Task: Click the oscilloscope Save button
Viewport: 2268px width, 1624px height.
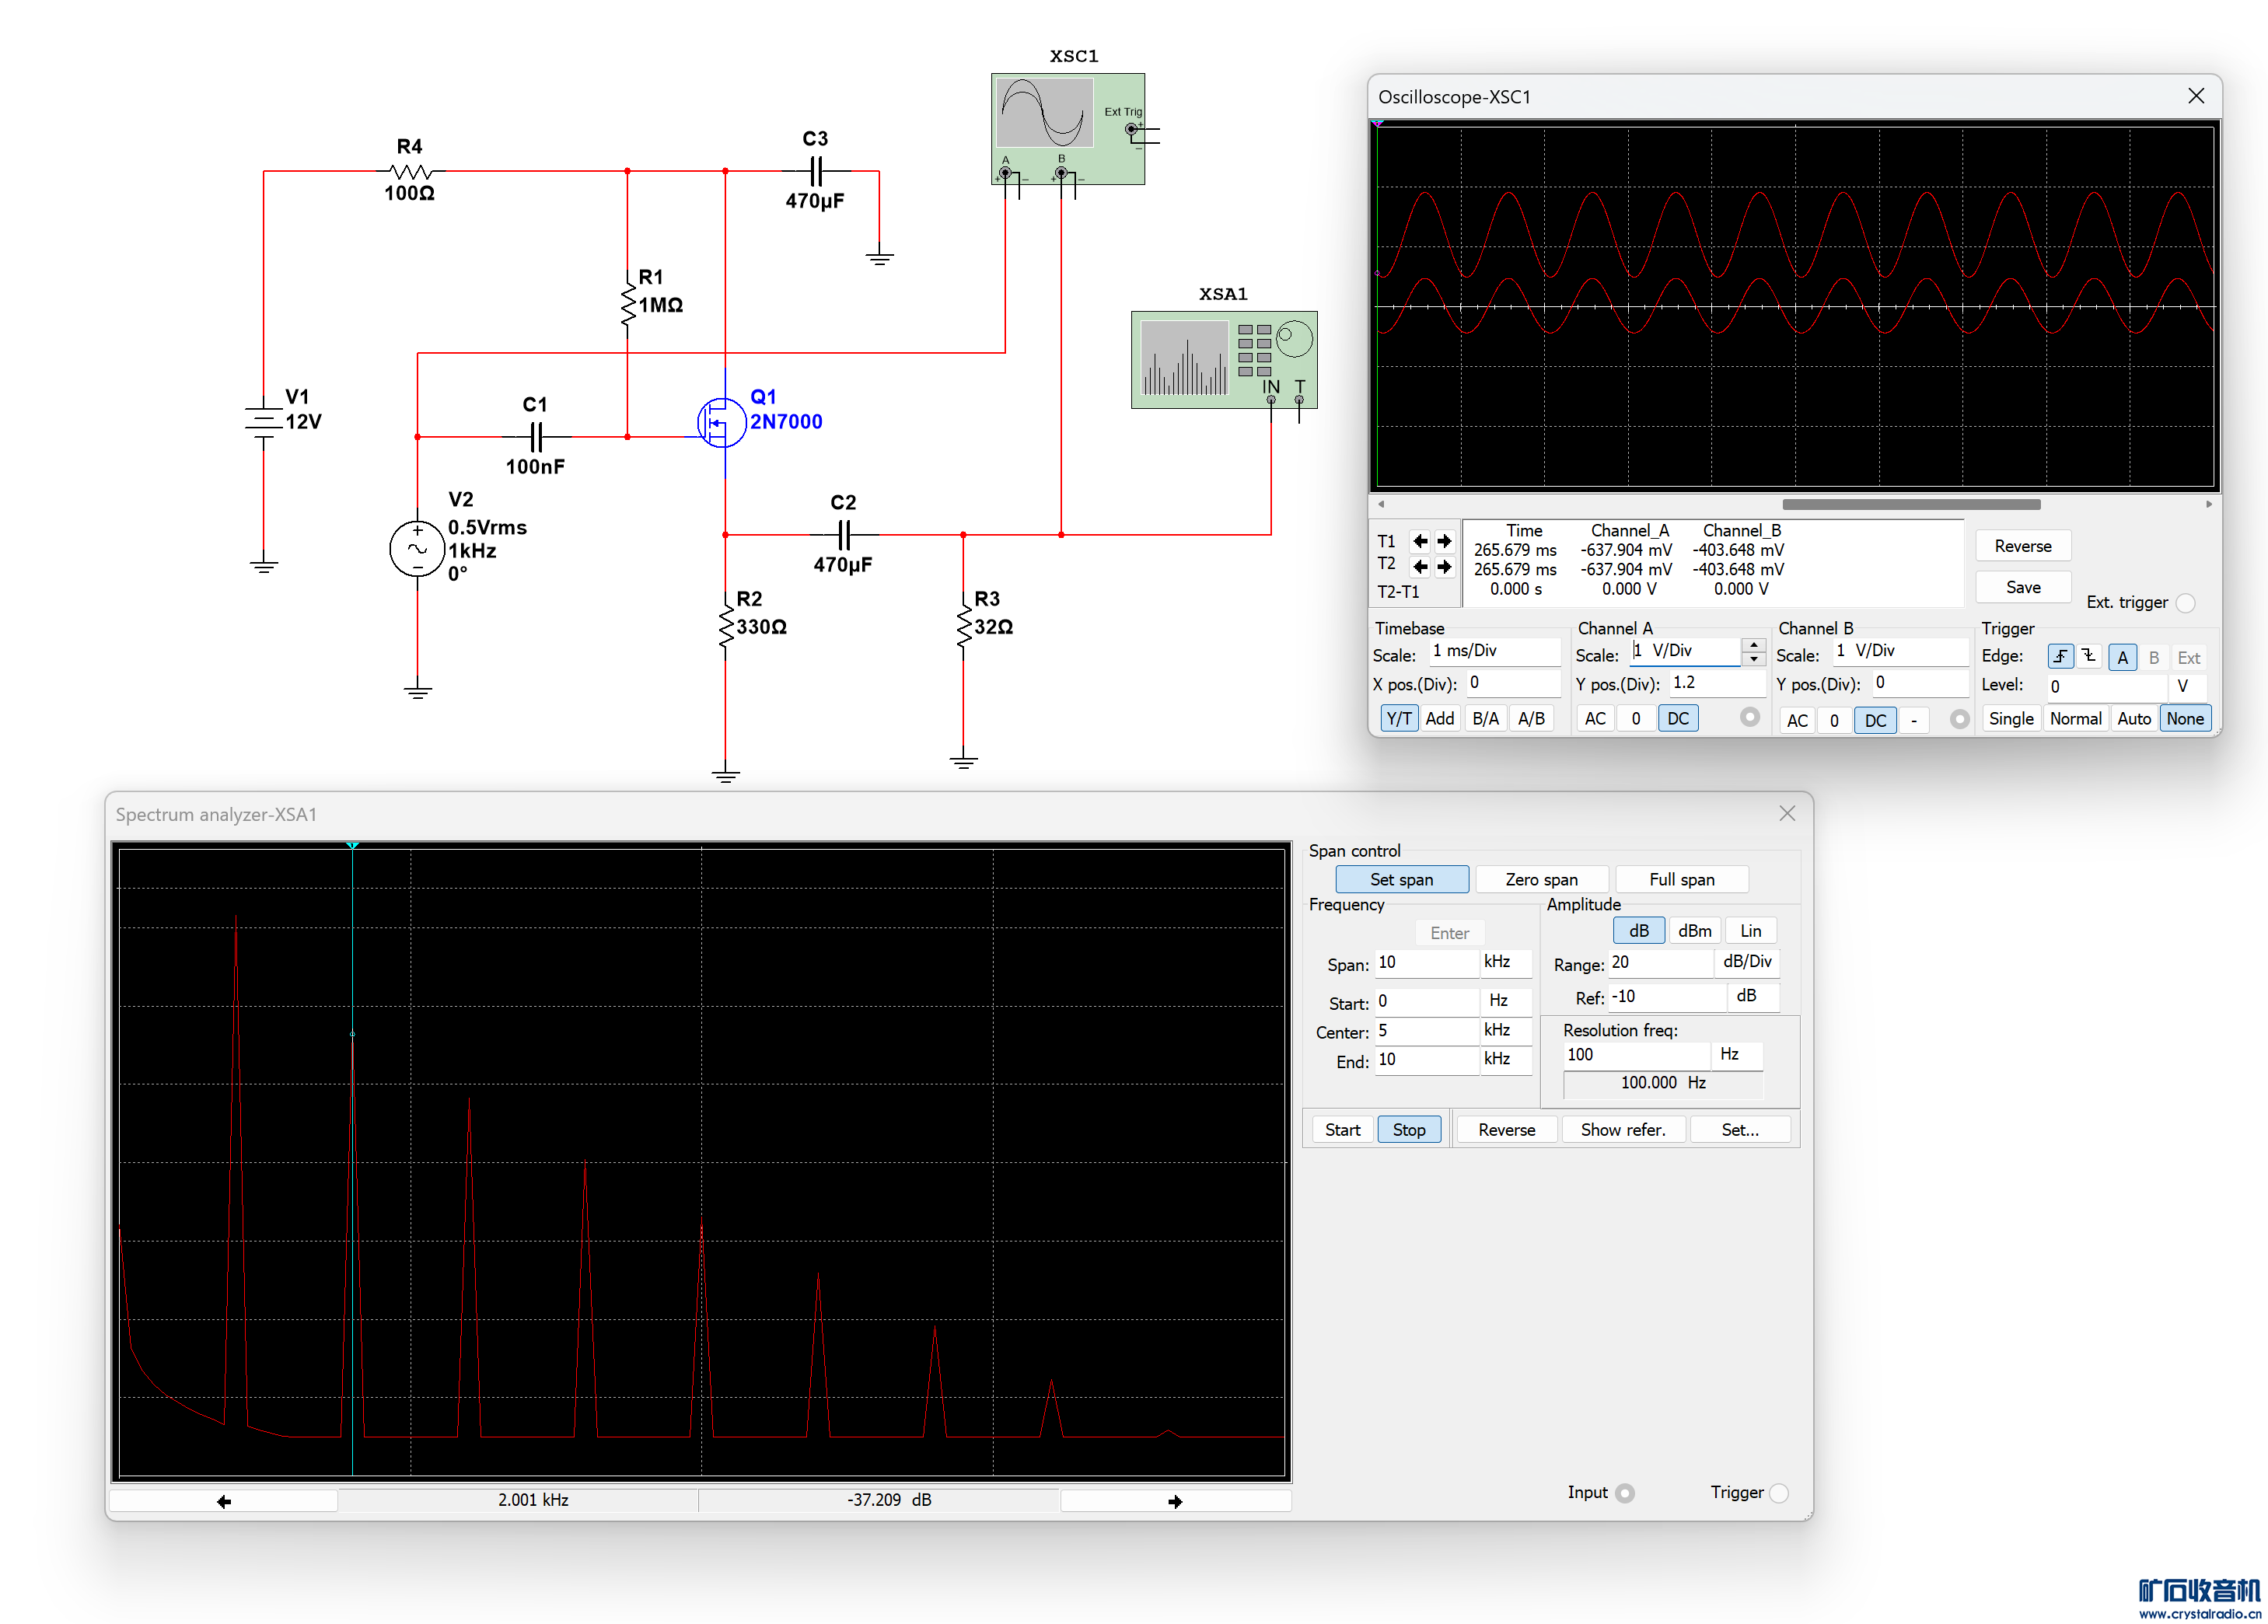Action: pyautogui.click(x=2023, y=587)
